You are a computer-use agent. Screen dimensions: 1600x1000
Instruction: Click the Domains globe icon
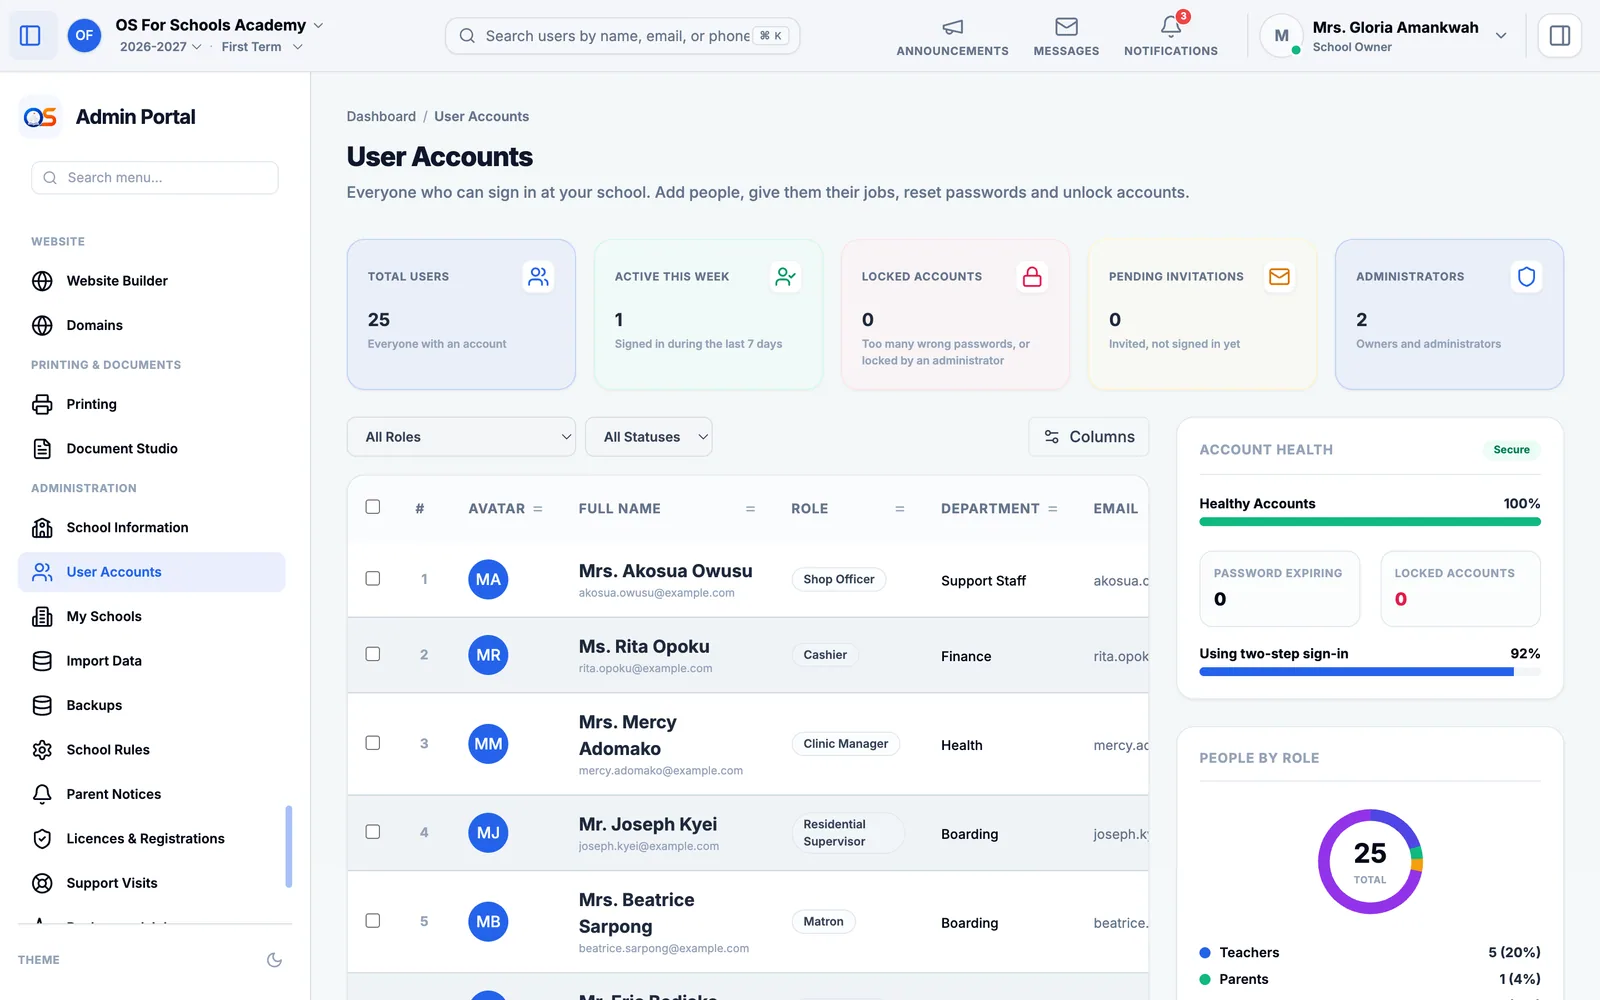pyautogui.click(x=42, y=326)
